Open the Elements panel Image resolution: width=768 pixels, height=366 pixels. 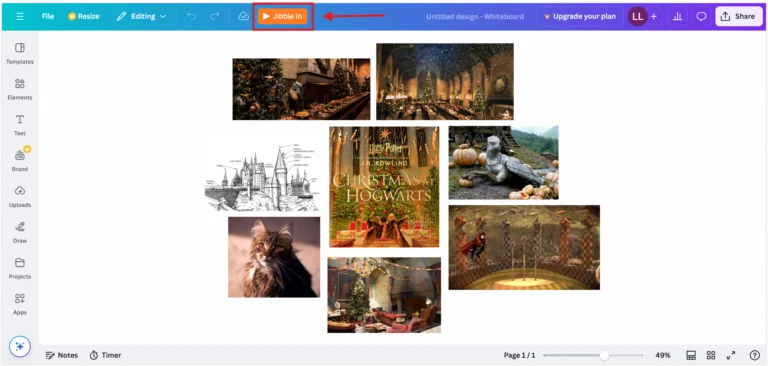20,89
